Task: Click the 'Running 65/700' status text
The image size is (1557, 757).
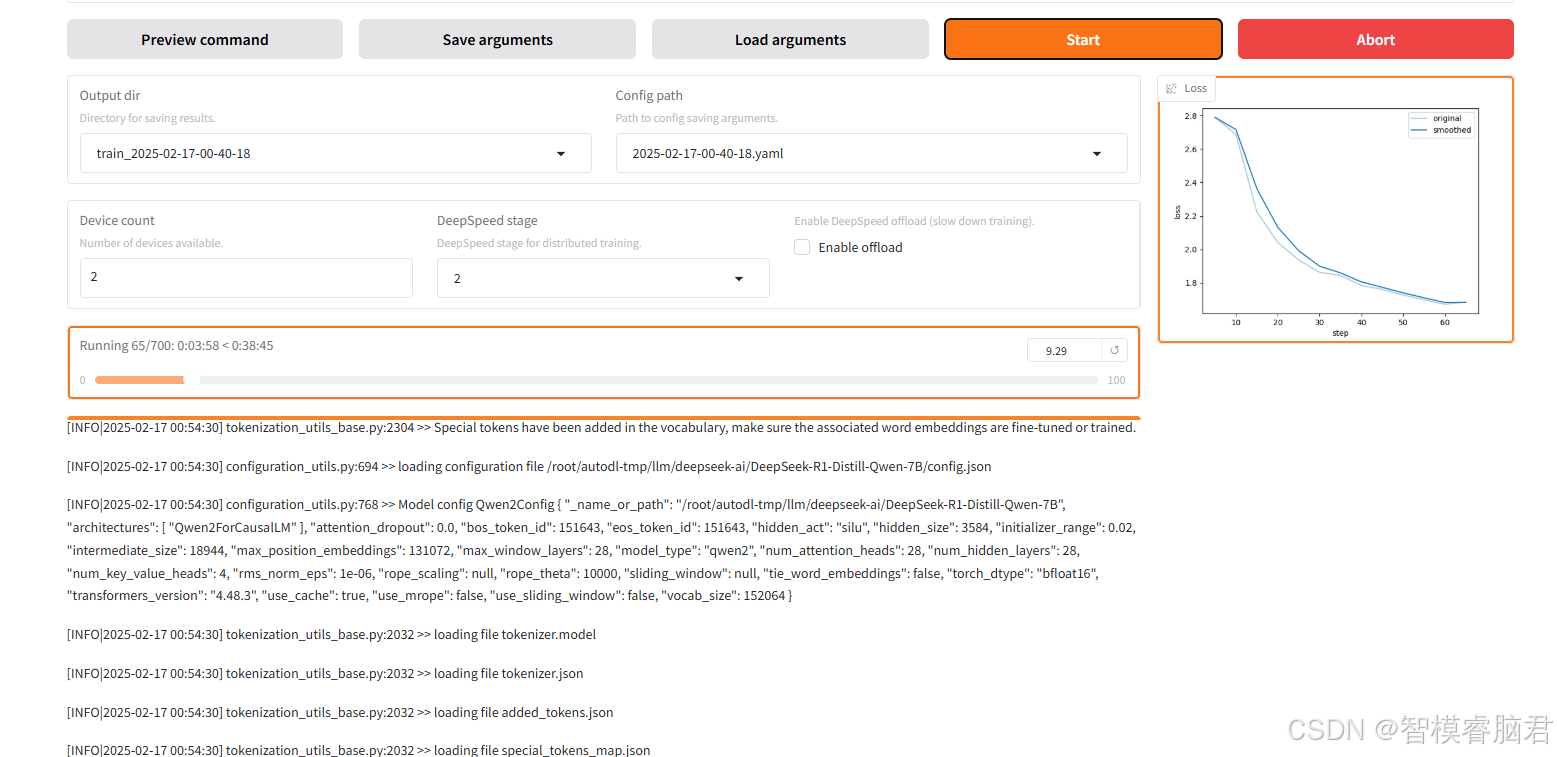Action: (176, 345)
